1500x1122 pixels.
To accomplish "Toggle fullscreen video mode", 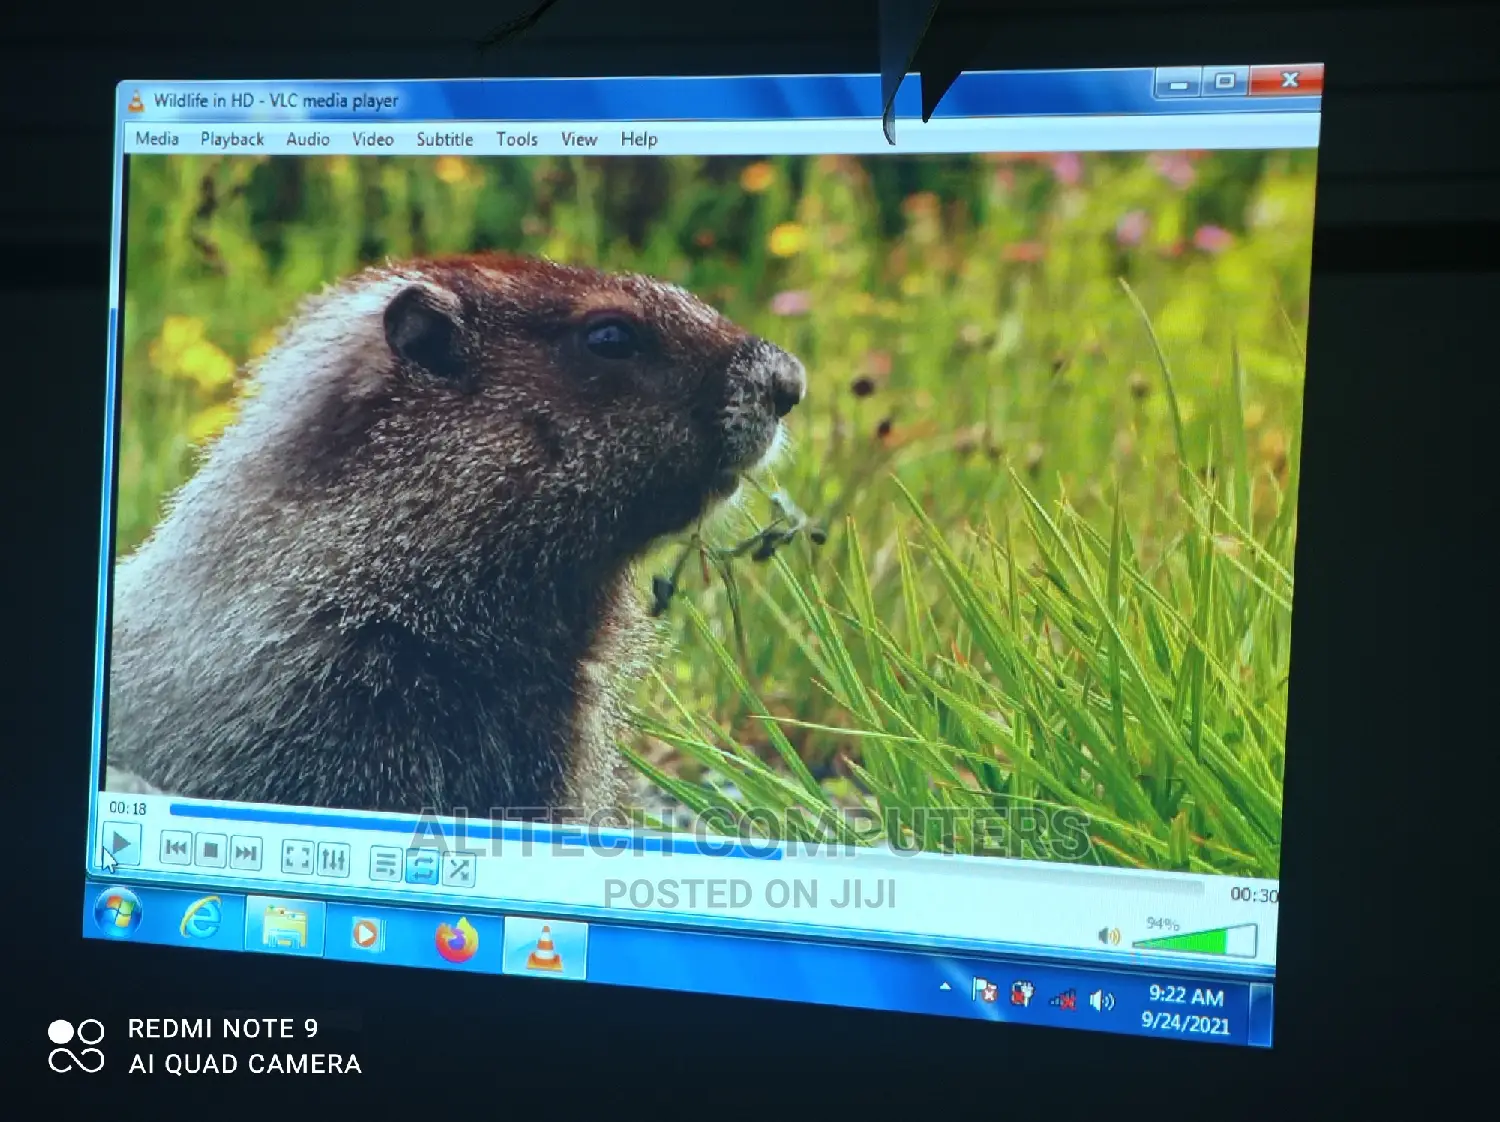I will pyautogui.click(x=298, y=858).
